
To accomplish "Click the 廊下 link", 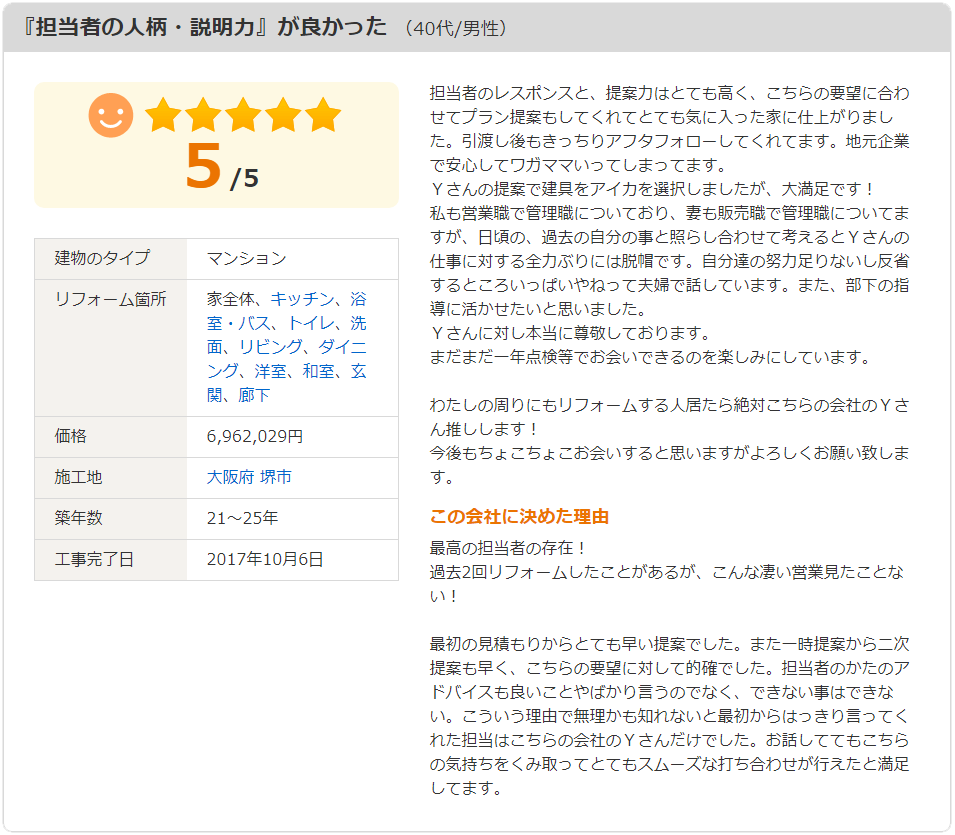I will pos(254,395).
